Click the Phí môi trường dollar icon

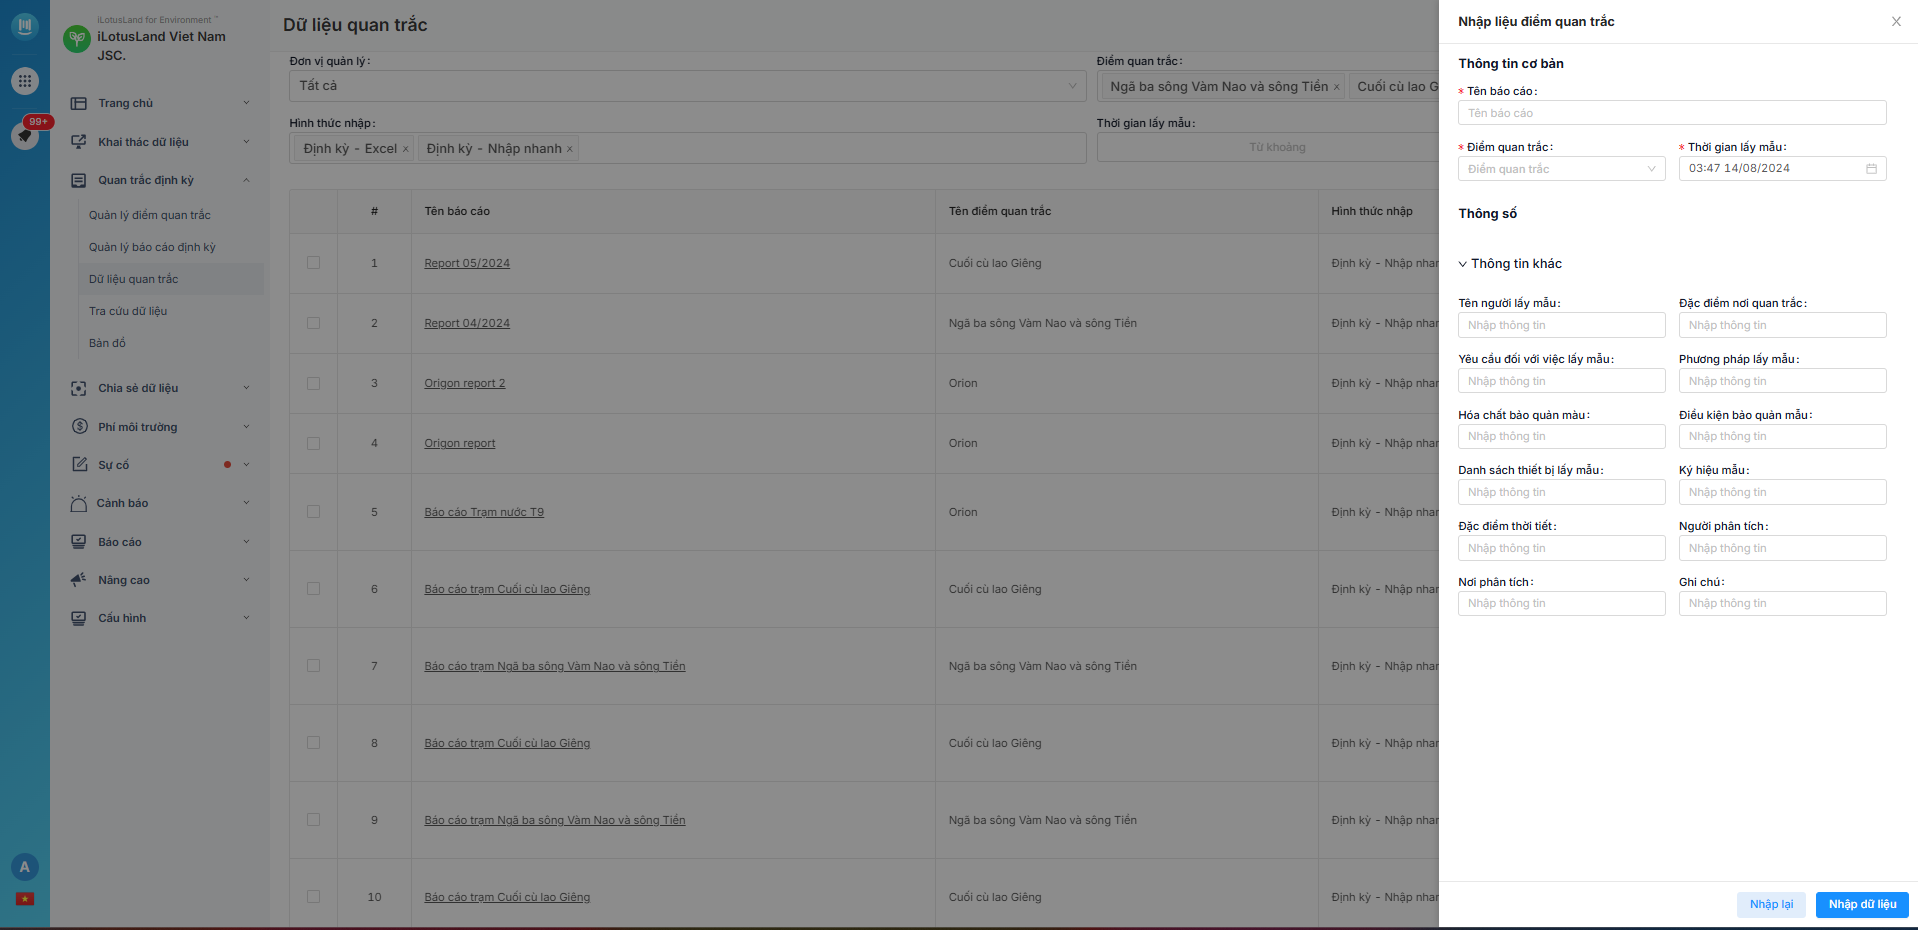tap(79, 427)
